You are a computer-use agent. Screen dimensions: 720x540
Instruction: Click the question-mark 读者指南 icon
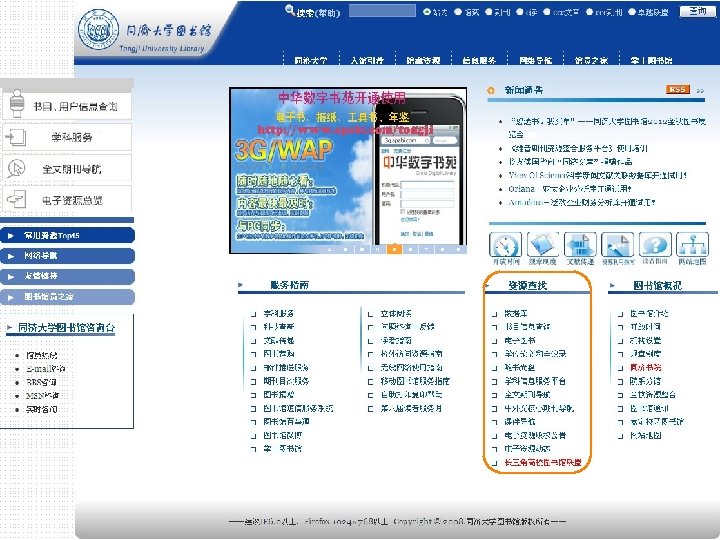[x=655, y=245]
